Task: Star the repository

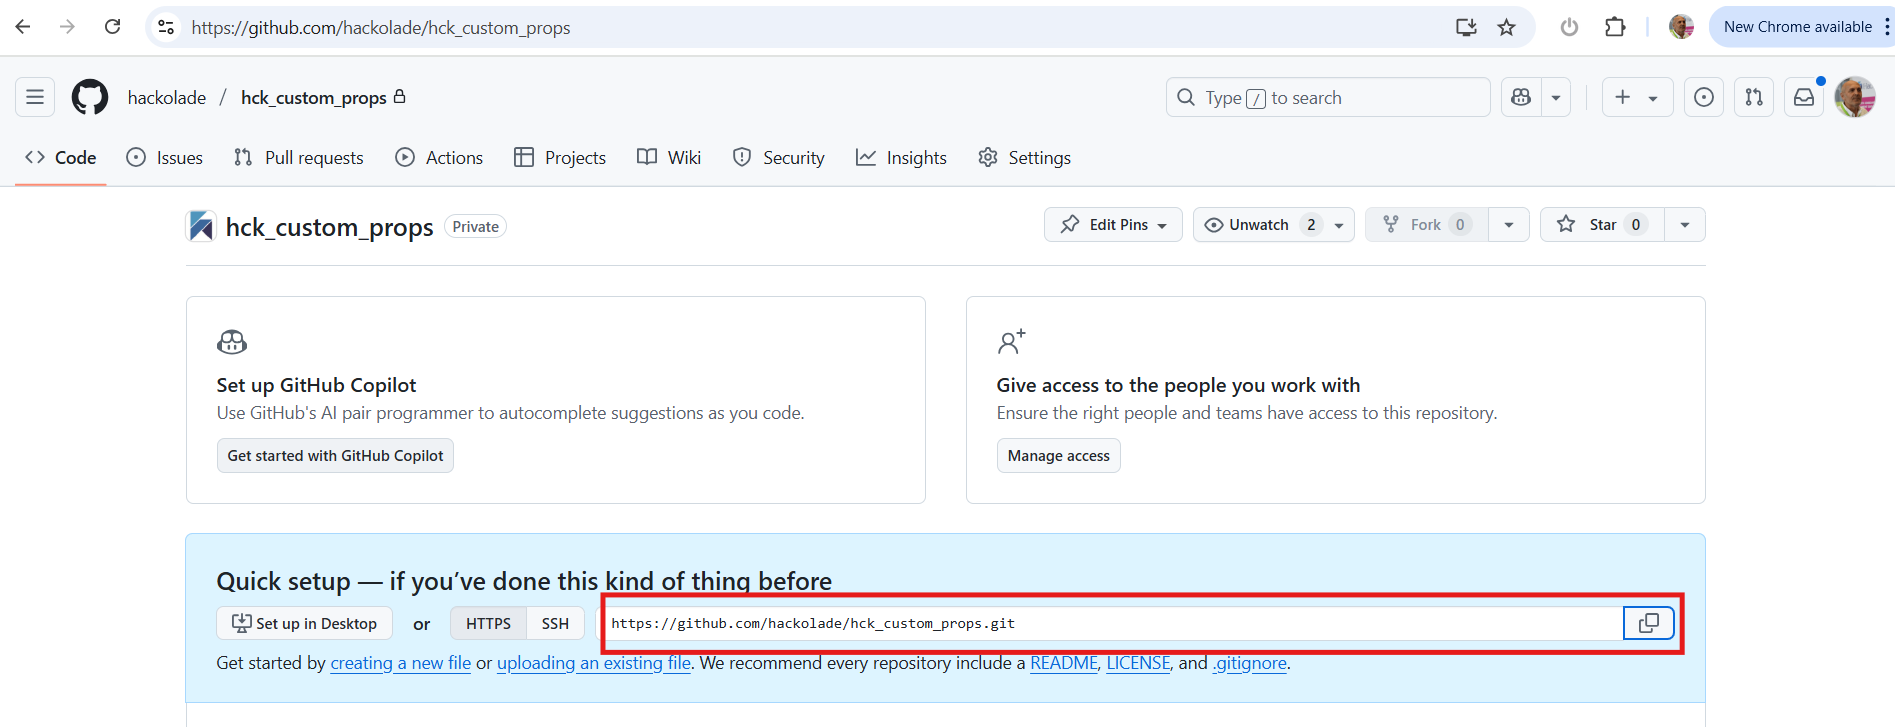Action: click(x=1602, y=224)
